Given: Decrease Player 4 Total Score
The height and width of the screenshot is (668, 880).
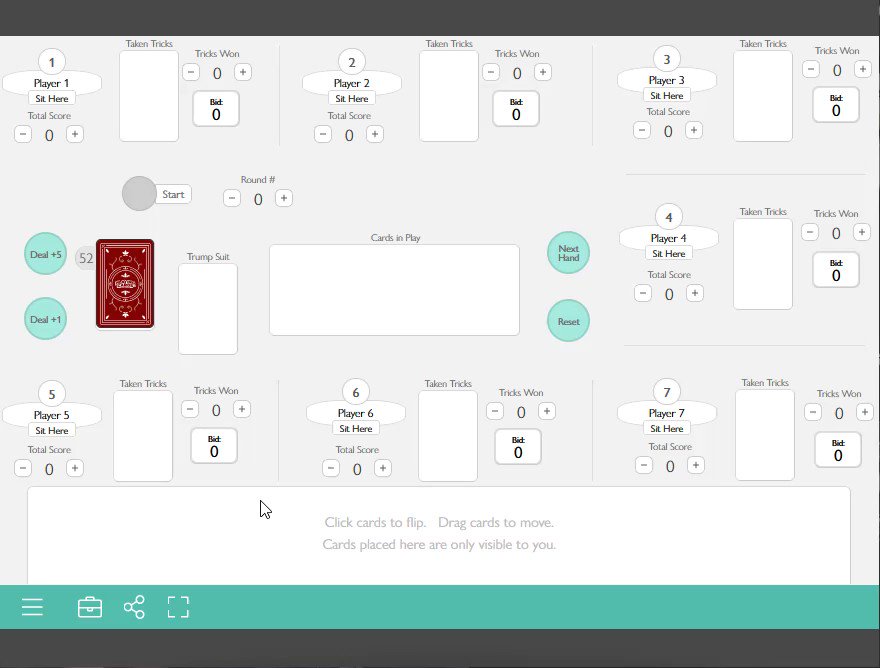Looking at the screenshot, I should pyautogui.click(x=643, y=294).
